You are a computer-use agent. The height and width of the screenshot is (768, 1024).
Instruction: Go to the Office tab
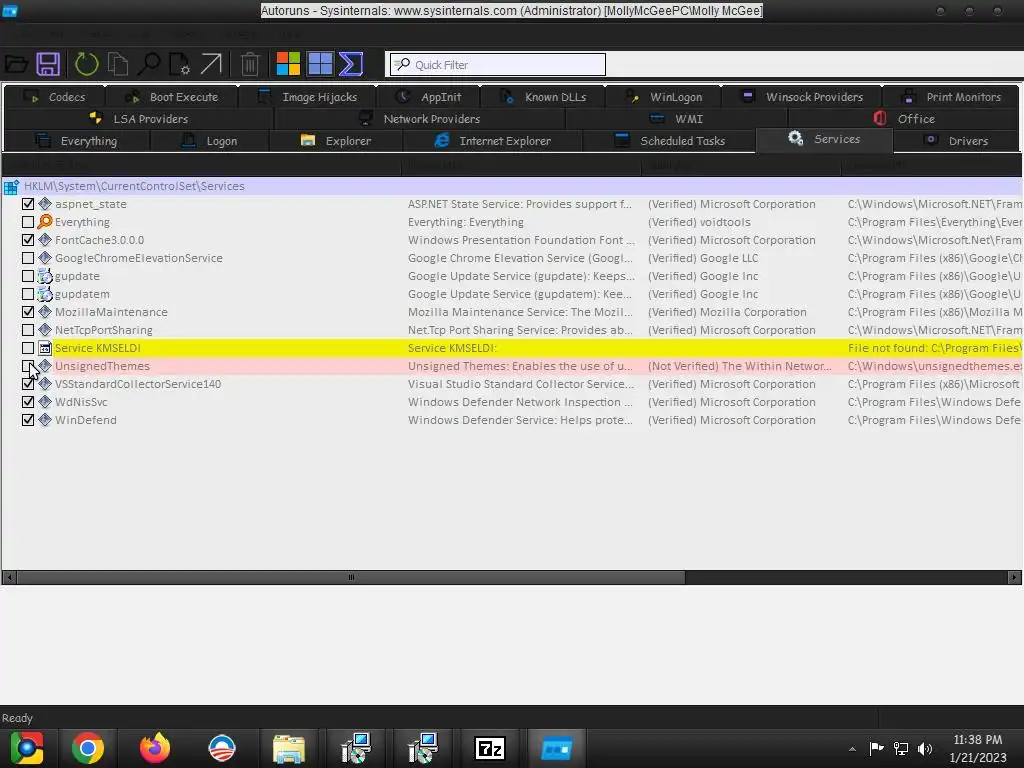click(904, 119)
